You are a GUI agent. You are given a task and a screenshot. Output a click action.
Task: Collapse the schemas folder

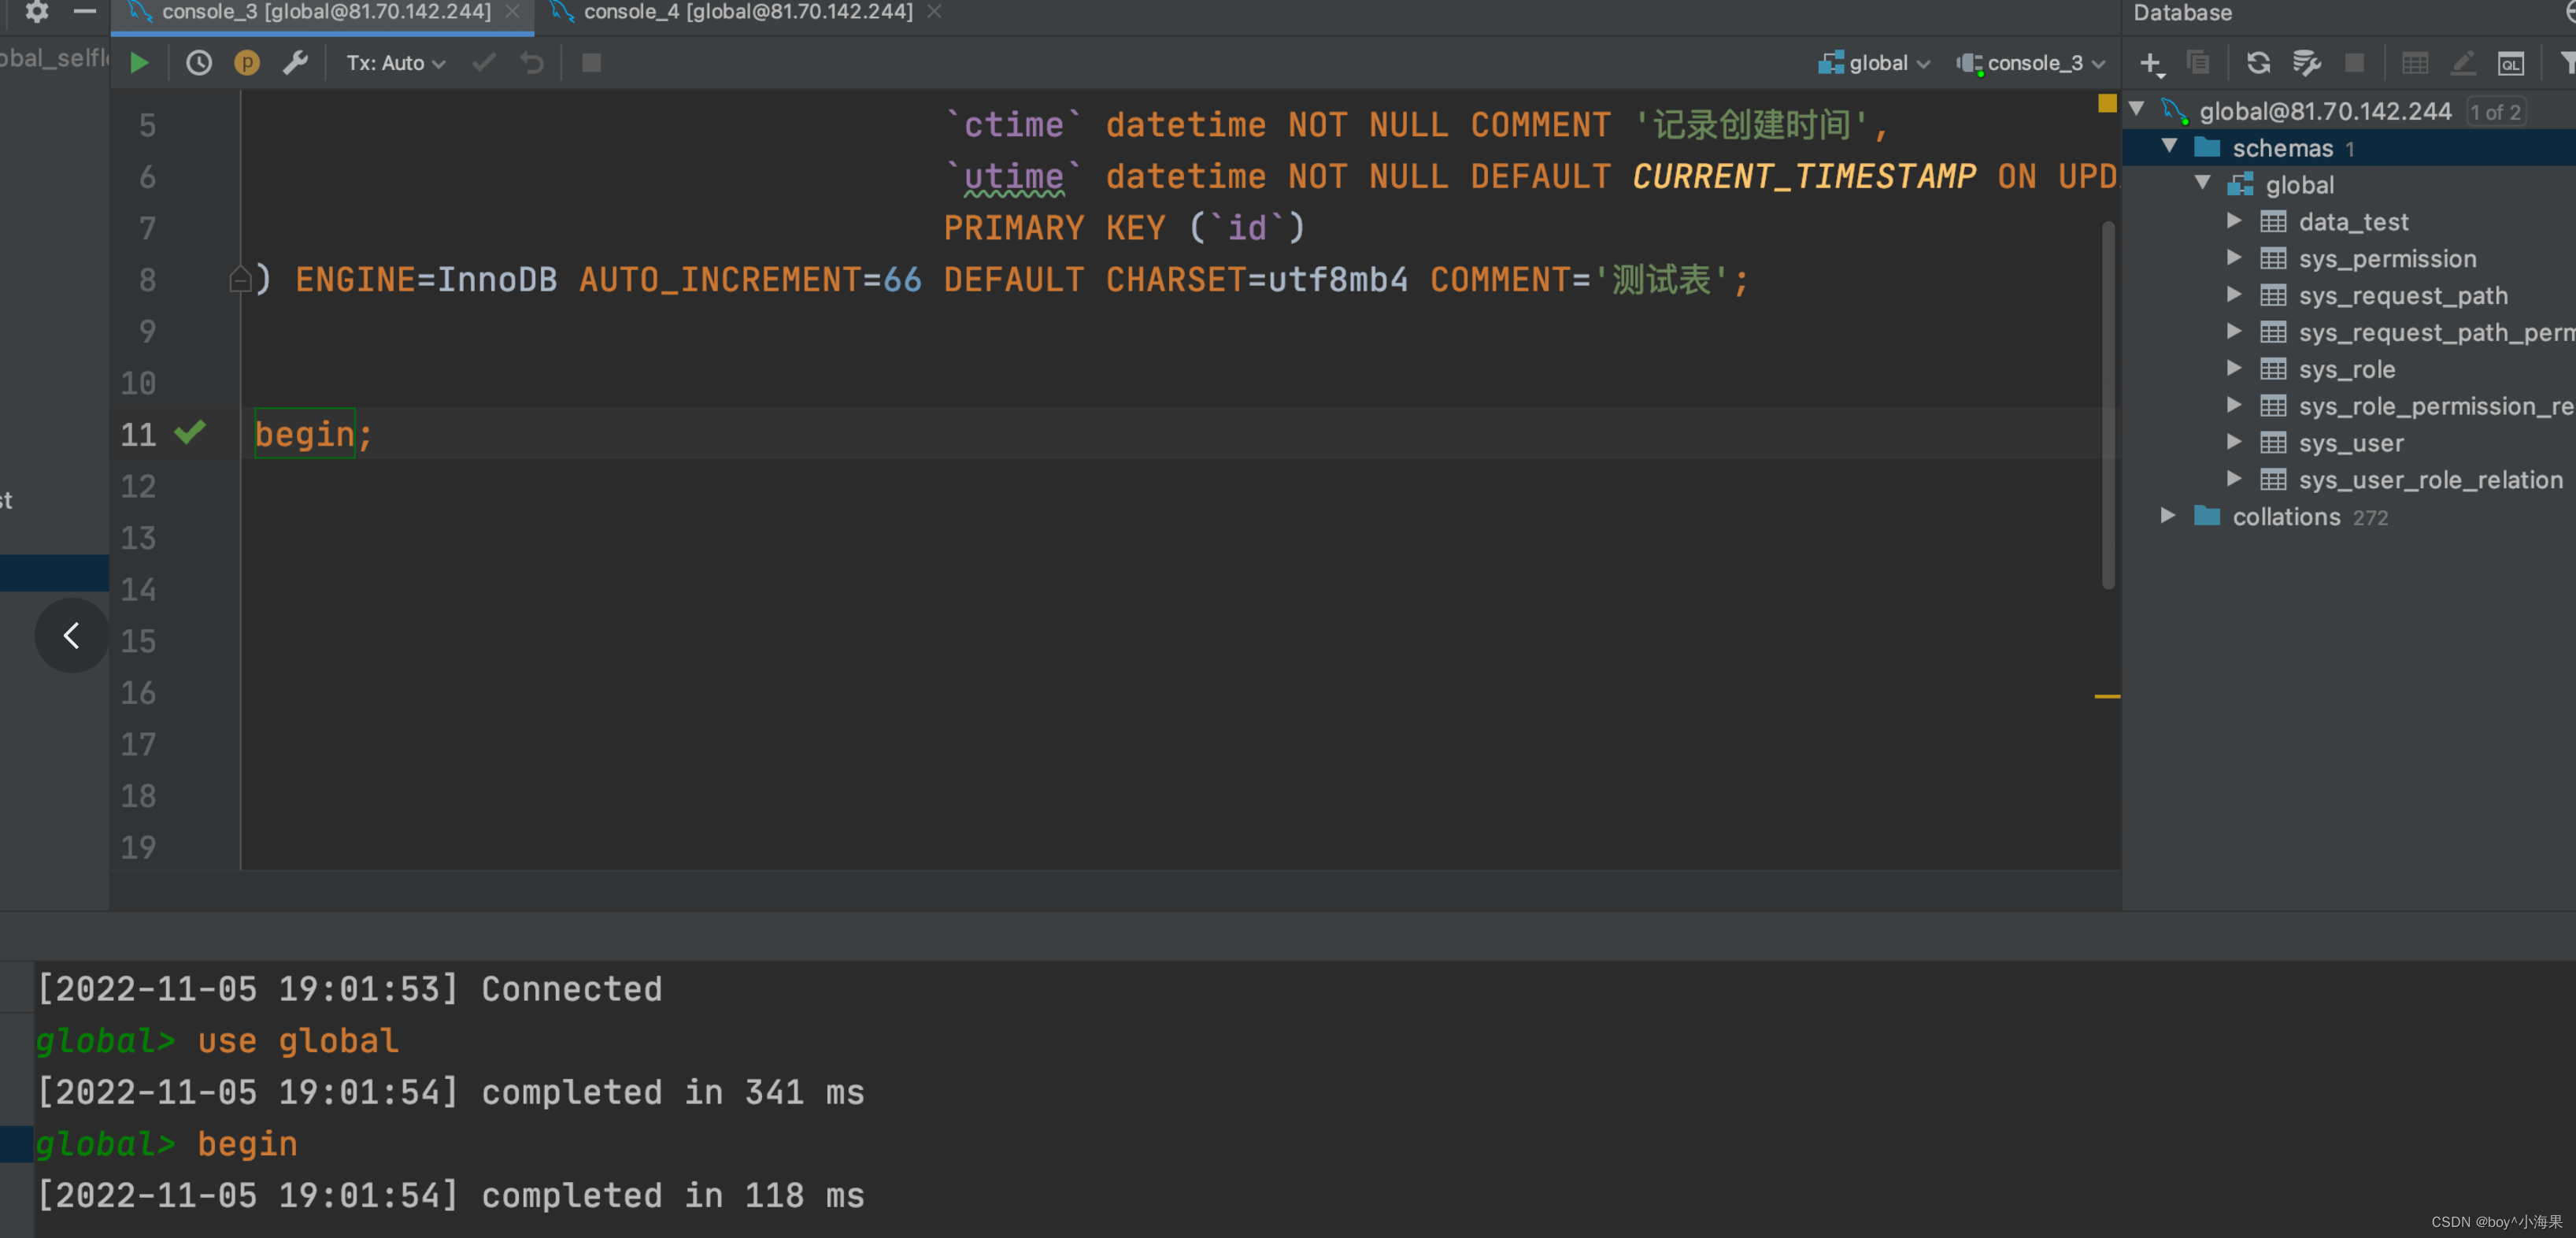point(2169,147)
